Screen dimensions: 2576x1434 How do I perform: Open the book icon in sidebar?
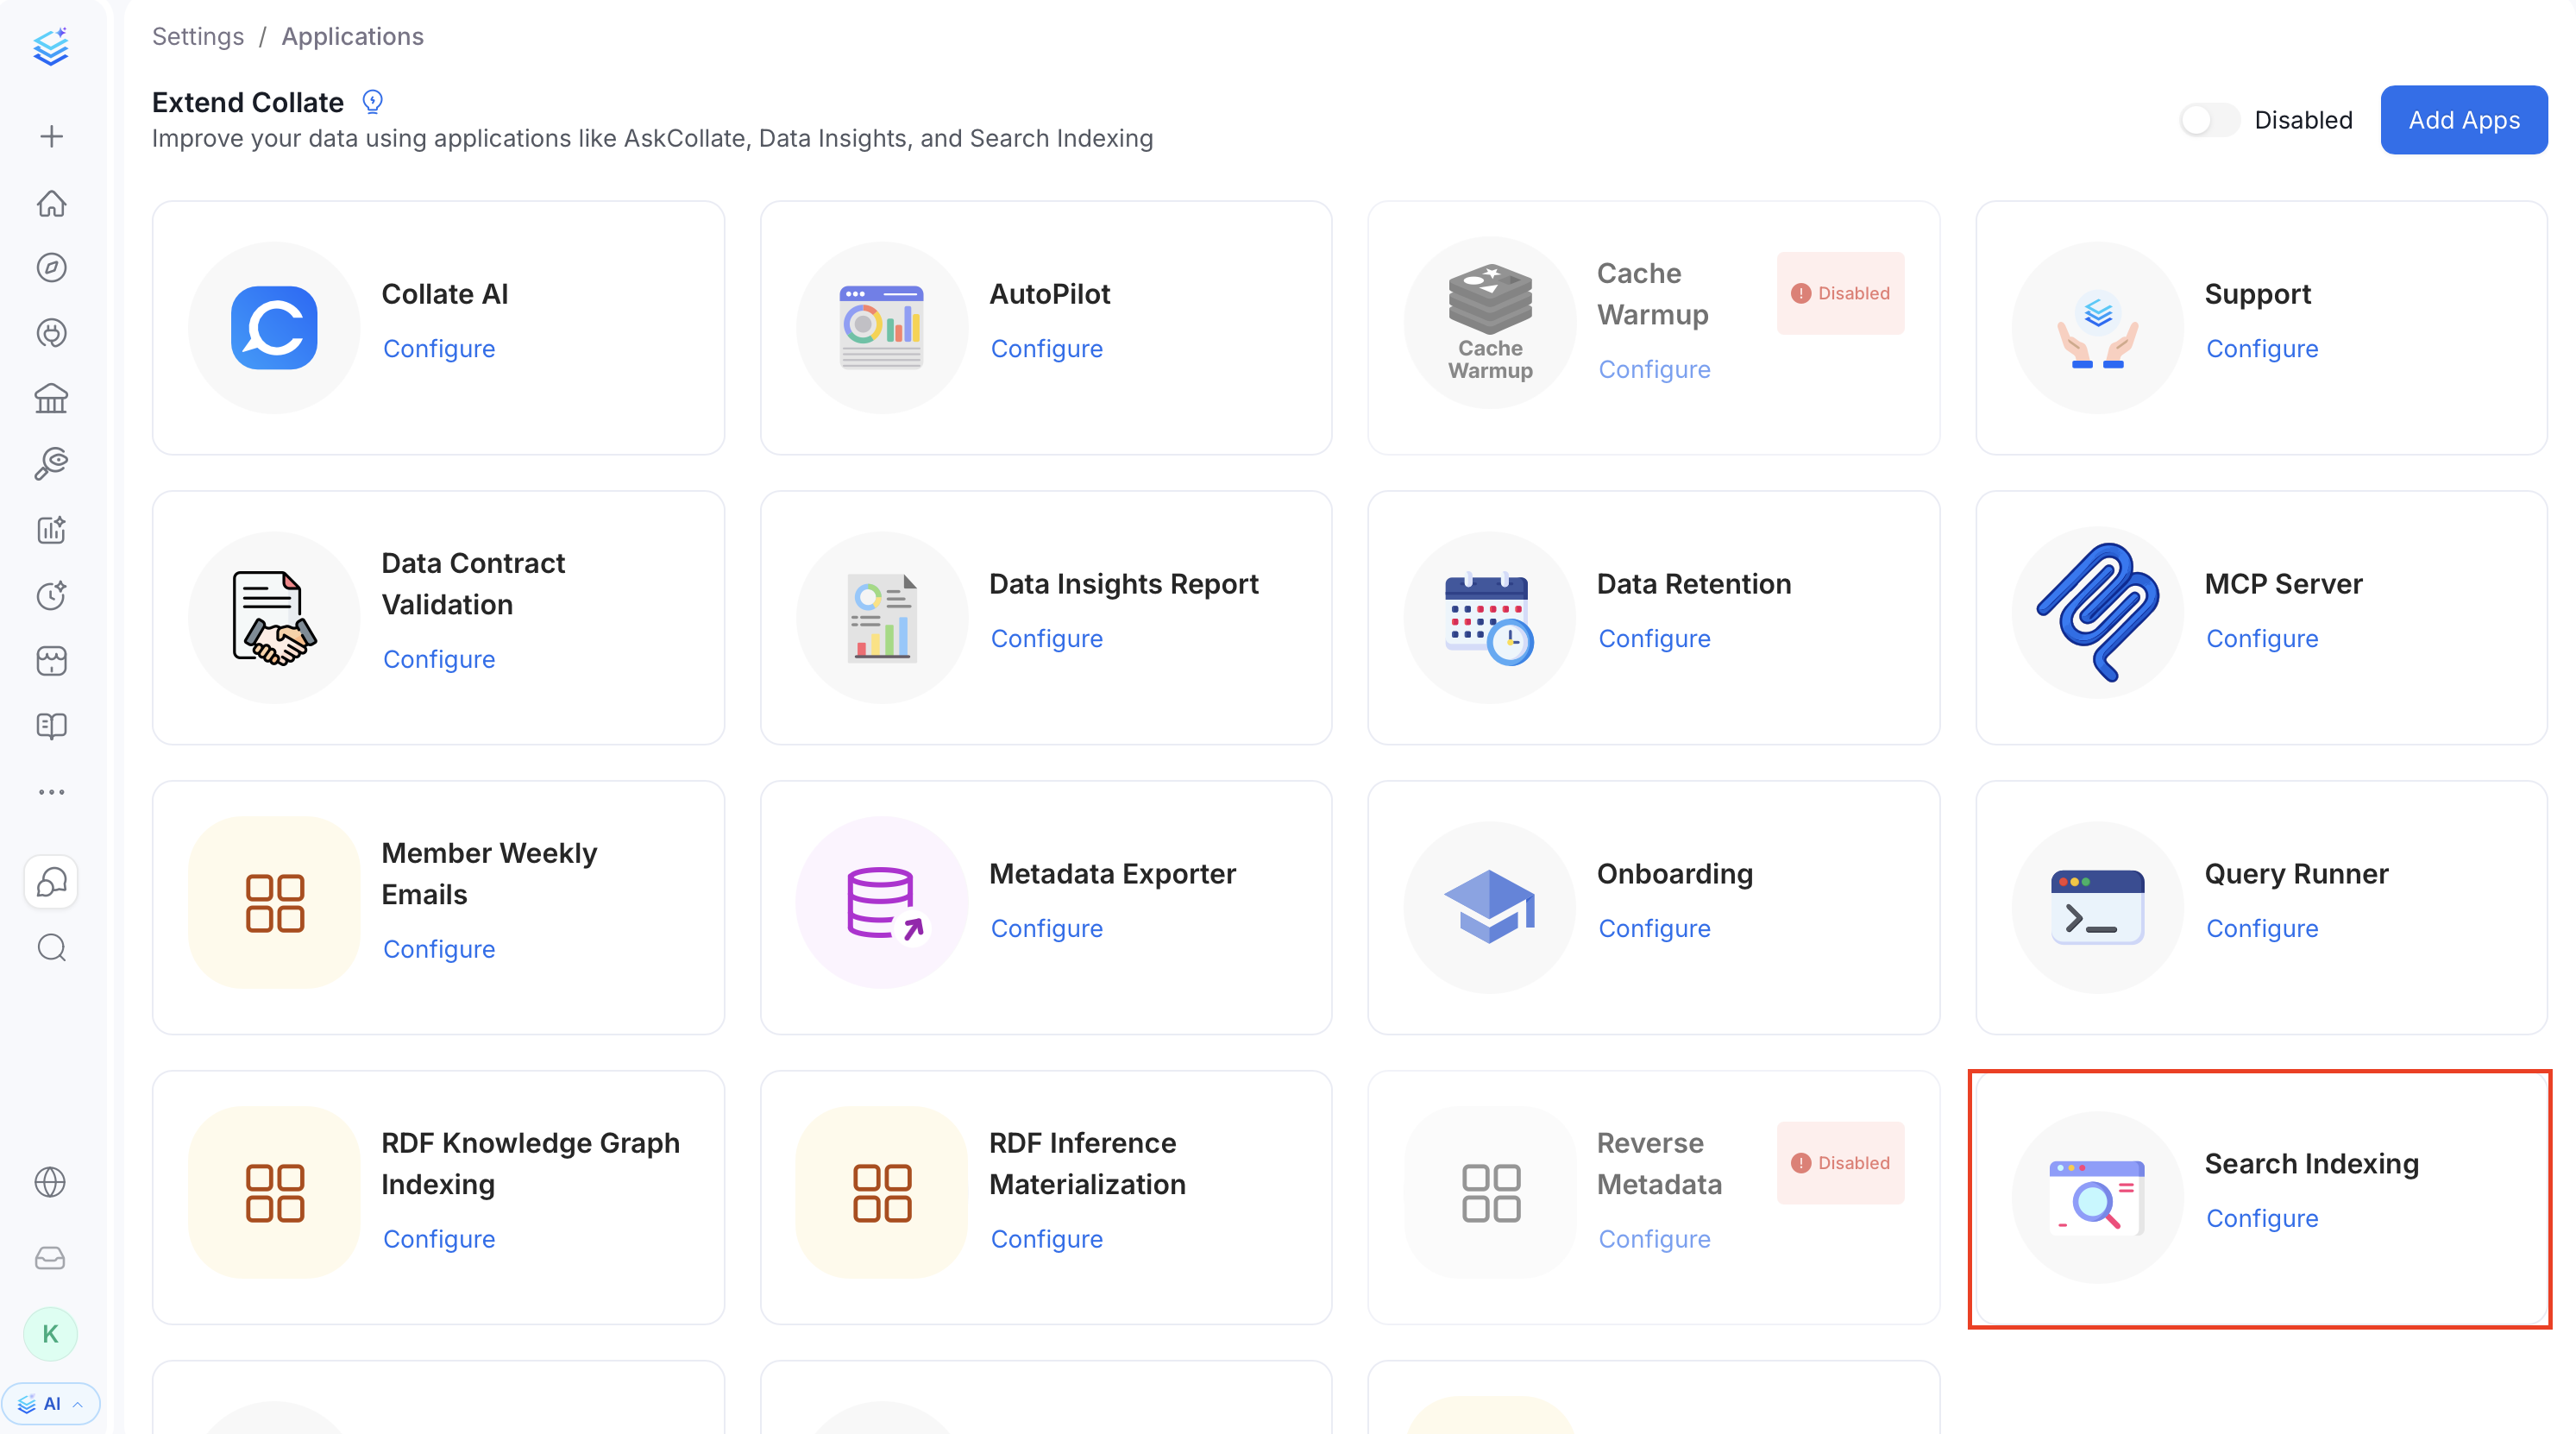[x=51, y=726]
